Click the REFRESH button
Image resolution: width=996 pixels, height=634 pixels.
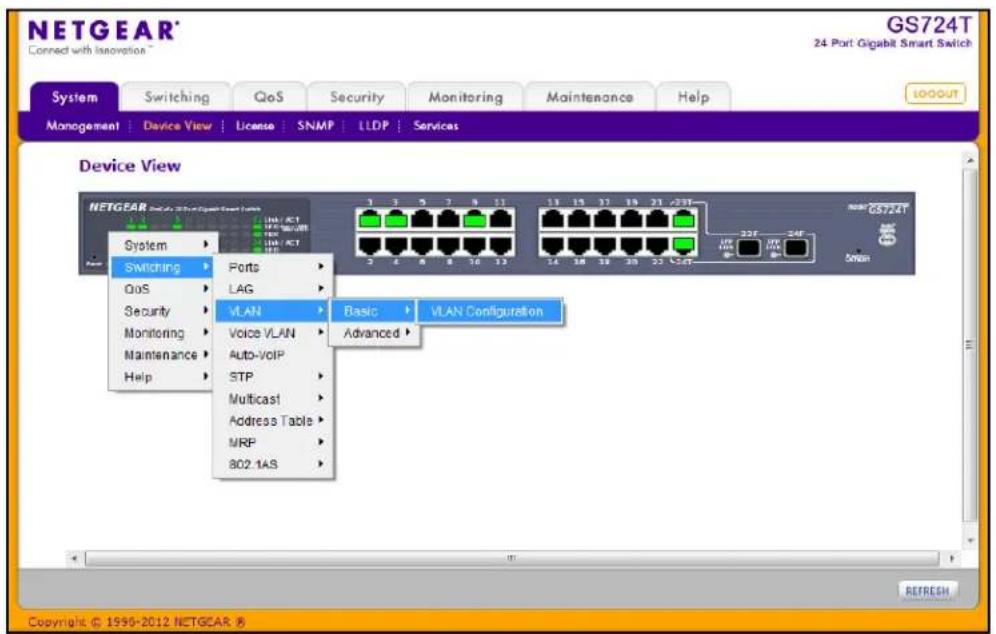tap(927, 591)
